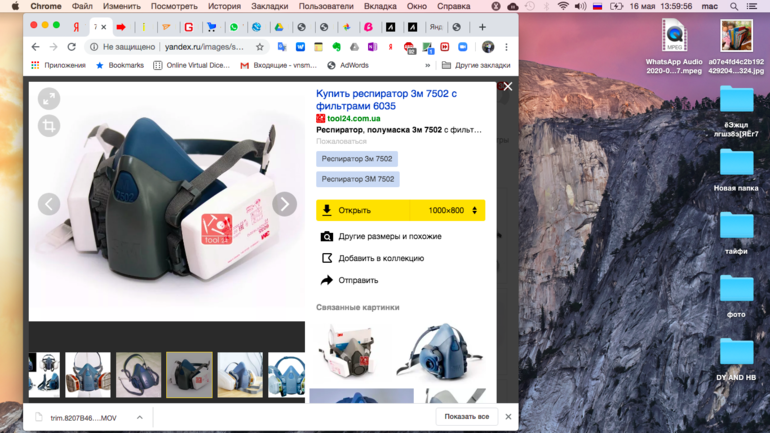Open the volume control icon
The image size is (770, 433).
[580, 6]
